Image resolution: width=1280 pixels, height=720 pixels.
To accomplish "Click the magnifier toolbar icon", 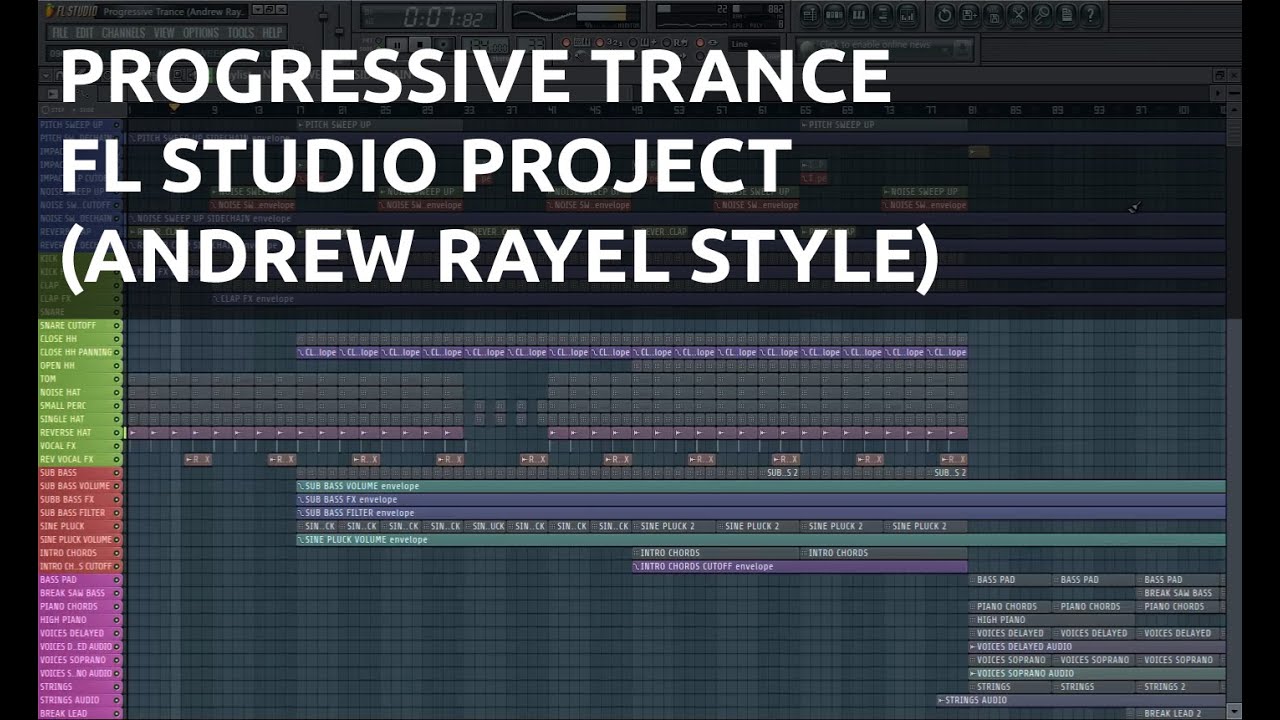I will click(1042, 15).
